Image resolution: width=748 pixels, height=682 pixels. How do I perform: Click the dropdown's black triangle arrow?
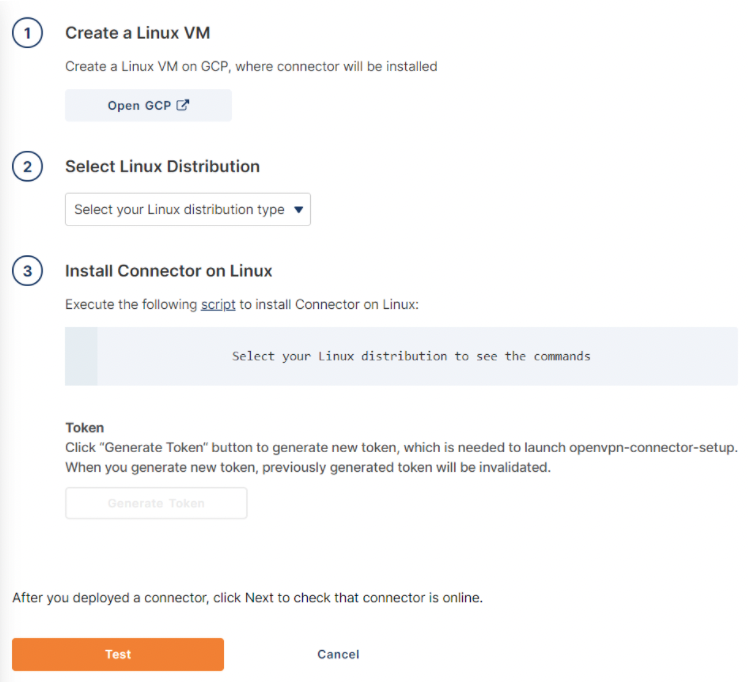pyautogui.click(x=298, y=210)
